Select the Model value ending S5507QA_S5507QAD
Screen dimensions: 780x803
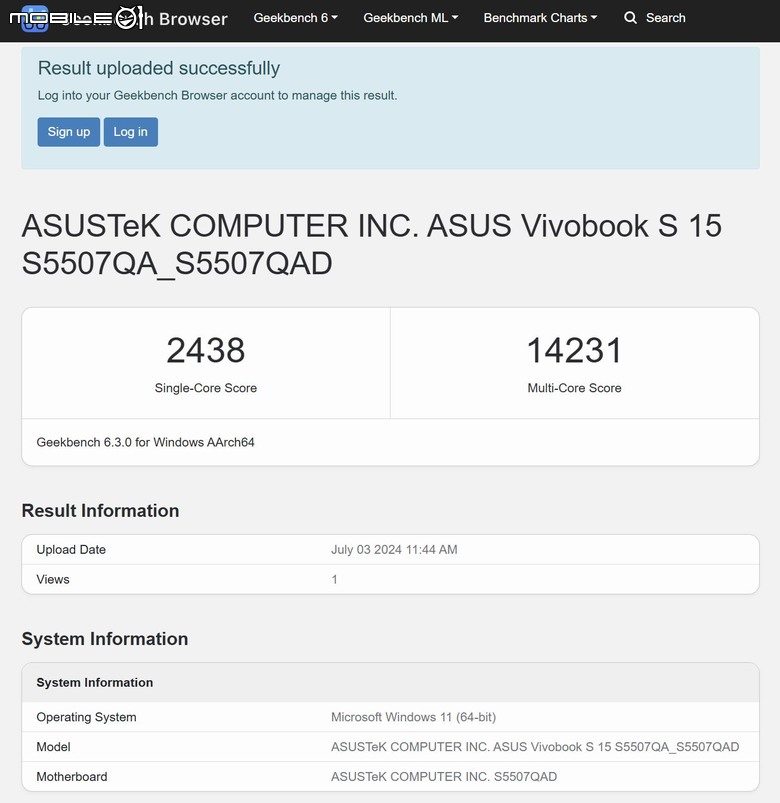click(535, 747)
